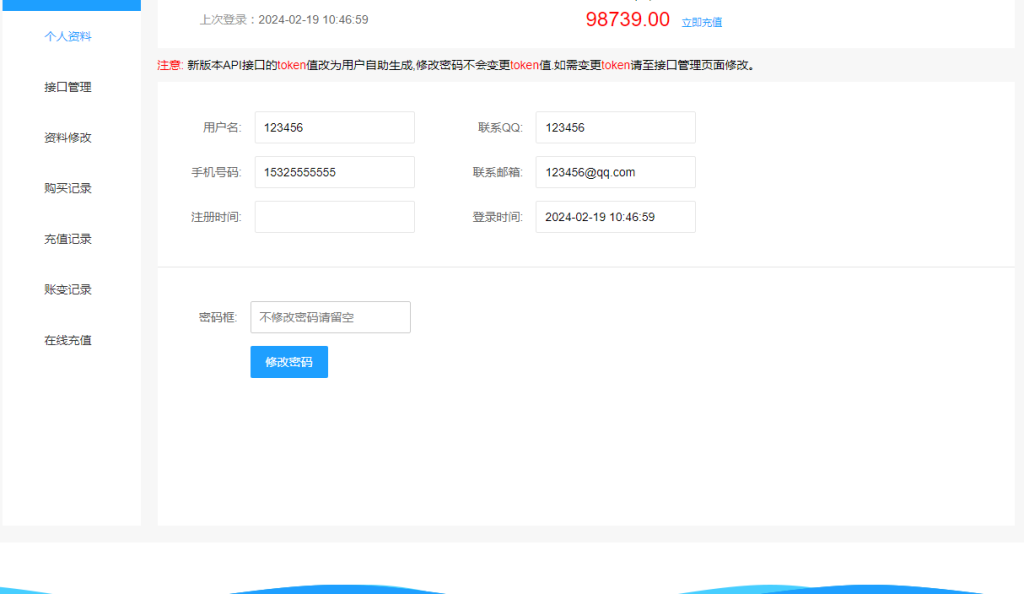Focus the 联系QQ input field
The image size is (1024, 594).
click(616, 127)
